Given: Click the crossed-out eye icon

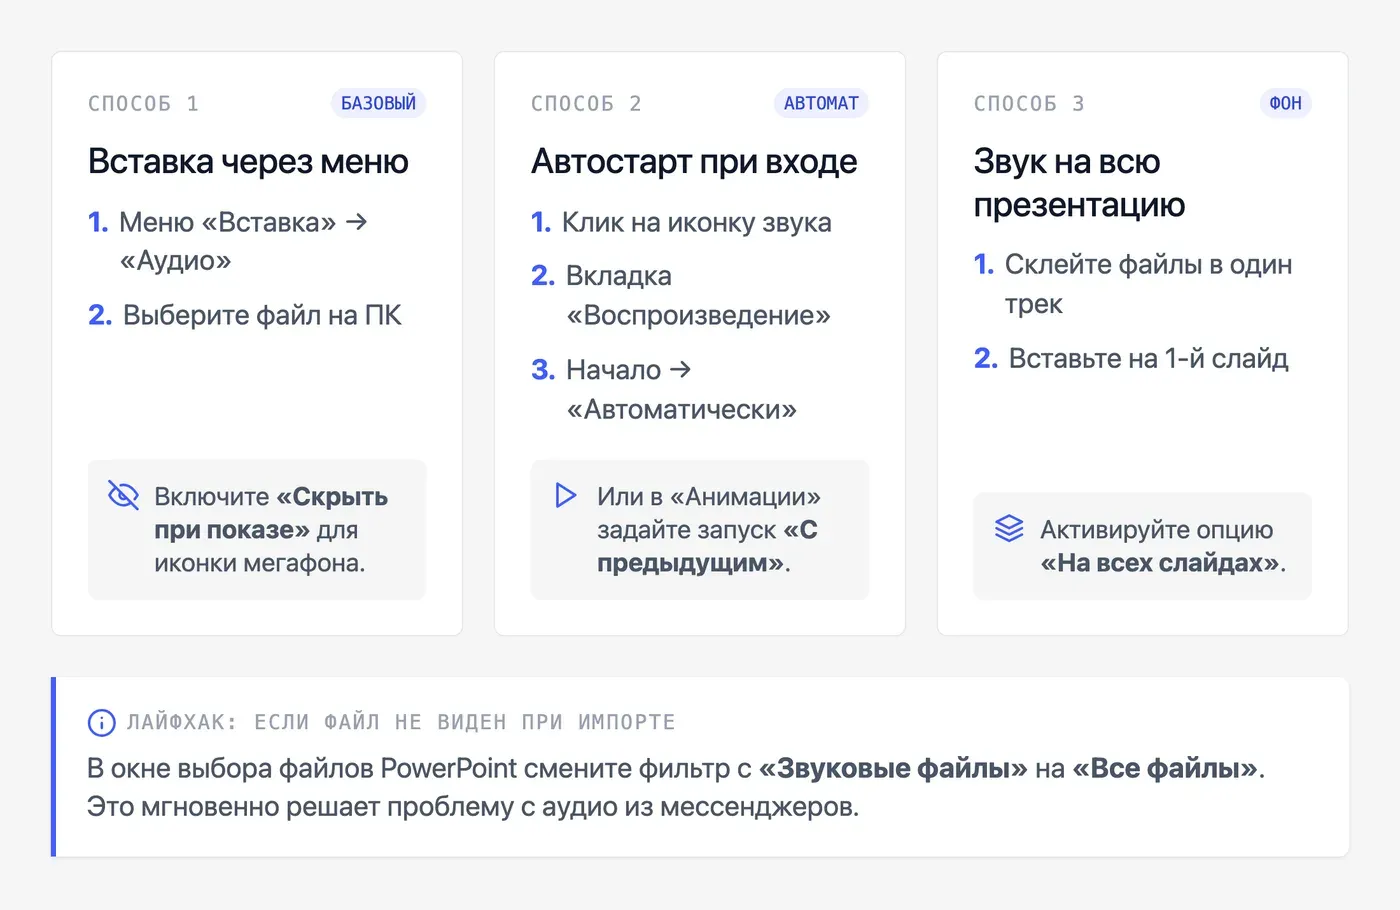Looking at the screenshot, I should coord(123,495).
